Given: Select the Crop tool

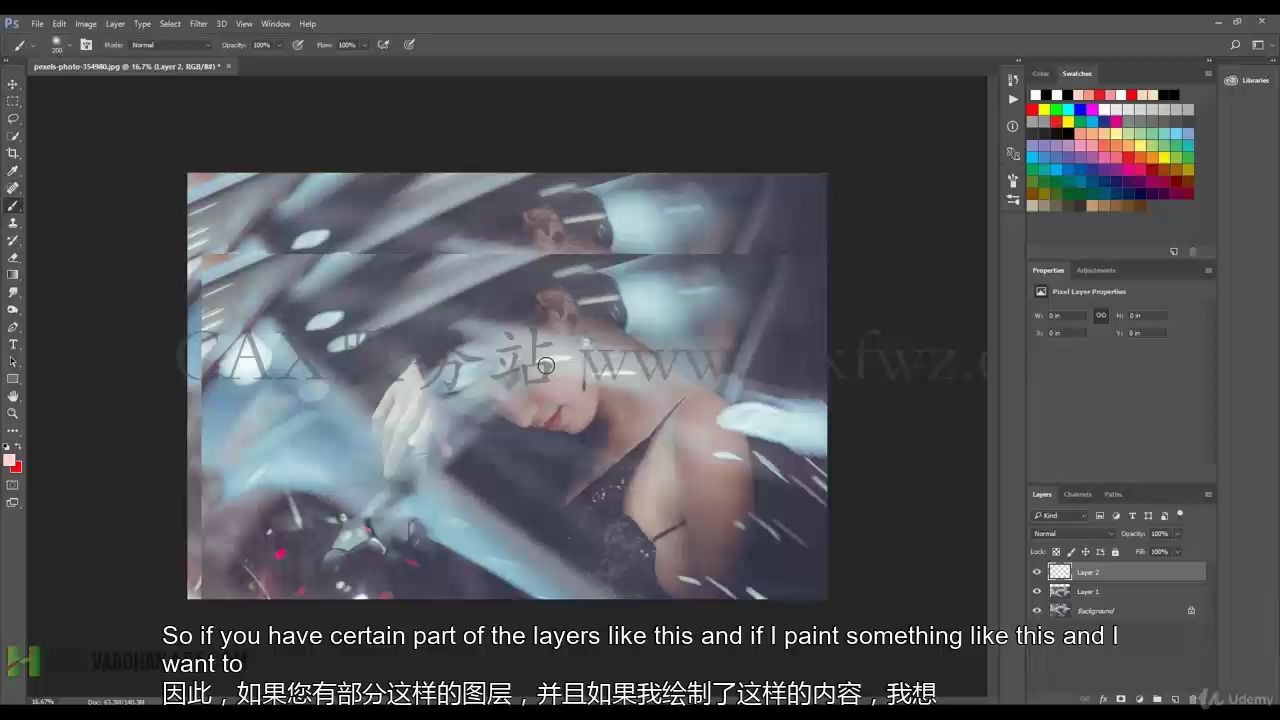Looking at the screenshot, I should [13, 153].
